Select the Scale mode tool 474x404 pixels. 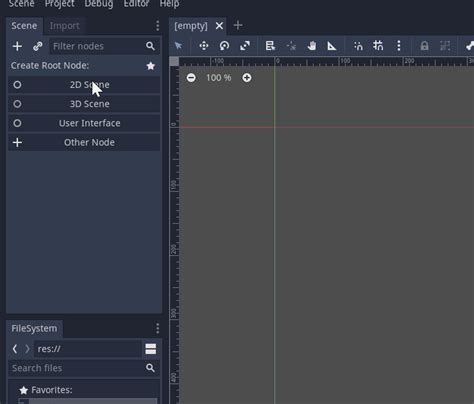pyautogui.click(x=245, y=46)
